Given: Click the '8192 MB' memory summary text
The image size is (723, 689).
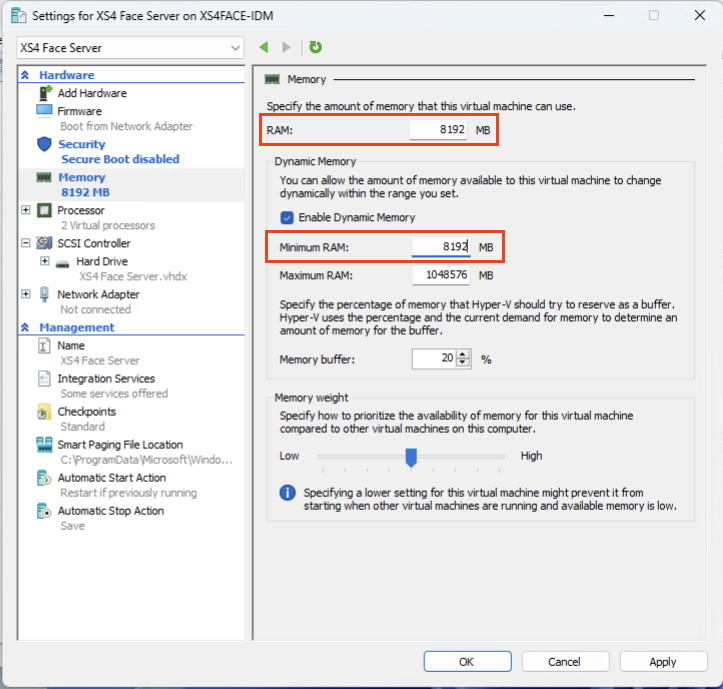Looking at the screenshot, I should tap(85, 192).
